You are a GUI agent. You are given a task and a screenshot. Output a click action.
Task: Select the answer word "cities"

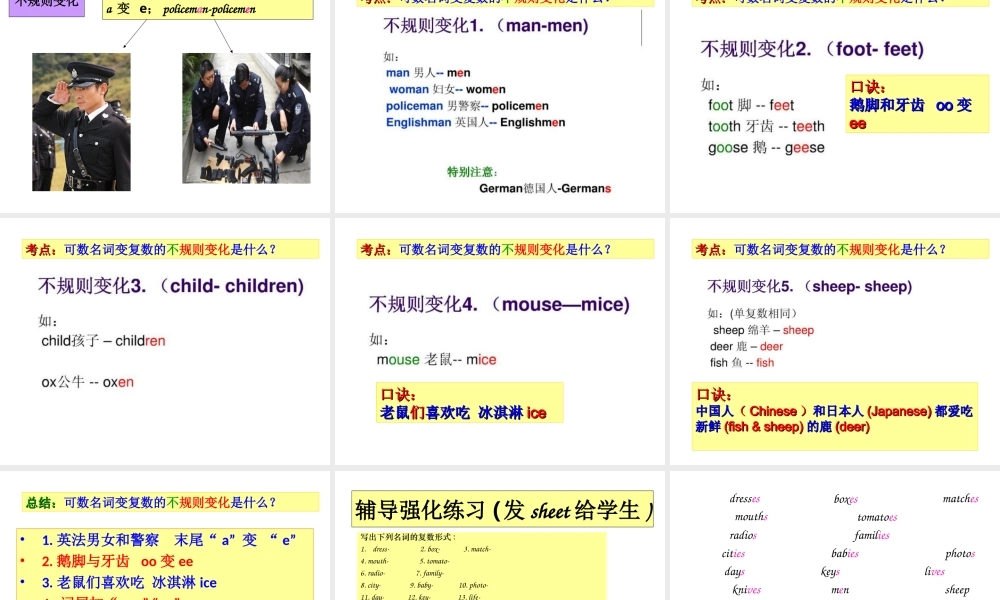(x=733, y=553)
